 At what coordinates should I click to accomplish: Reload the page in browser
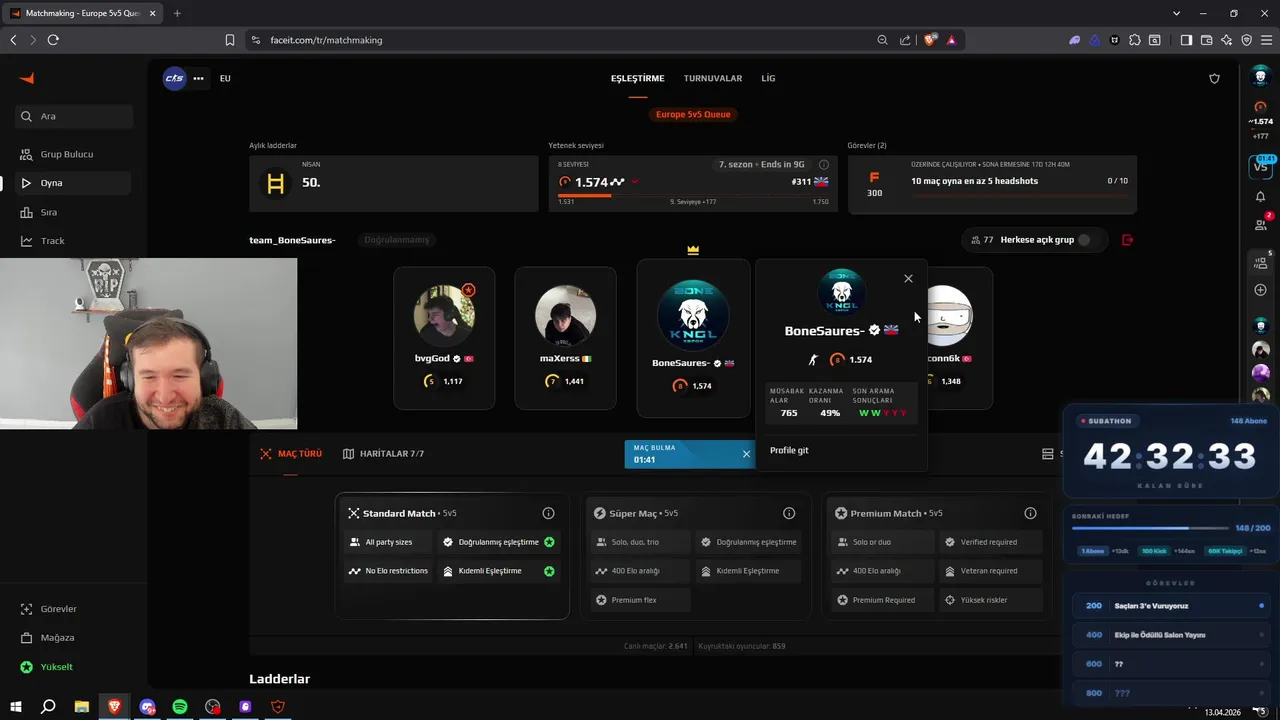(x=53, y=40)
